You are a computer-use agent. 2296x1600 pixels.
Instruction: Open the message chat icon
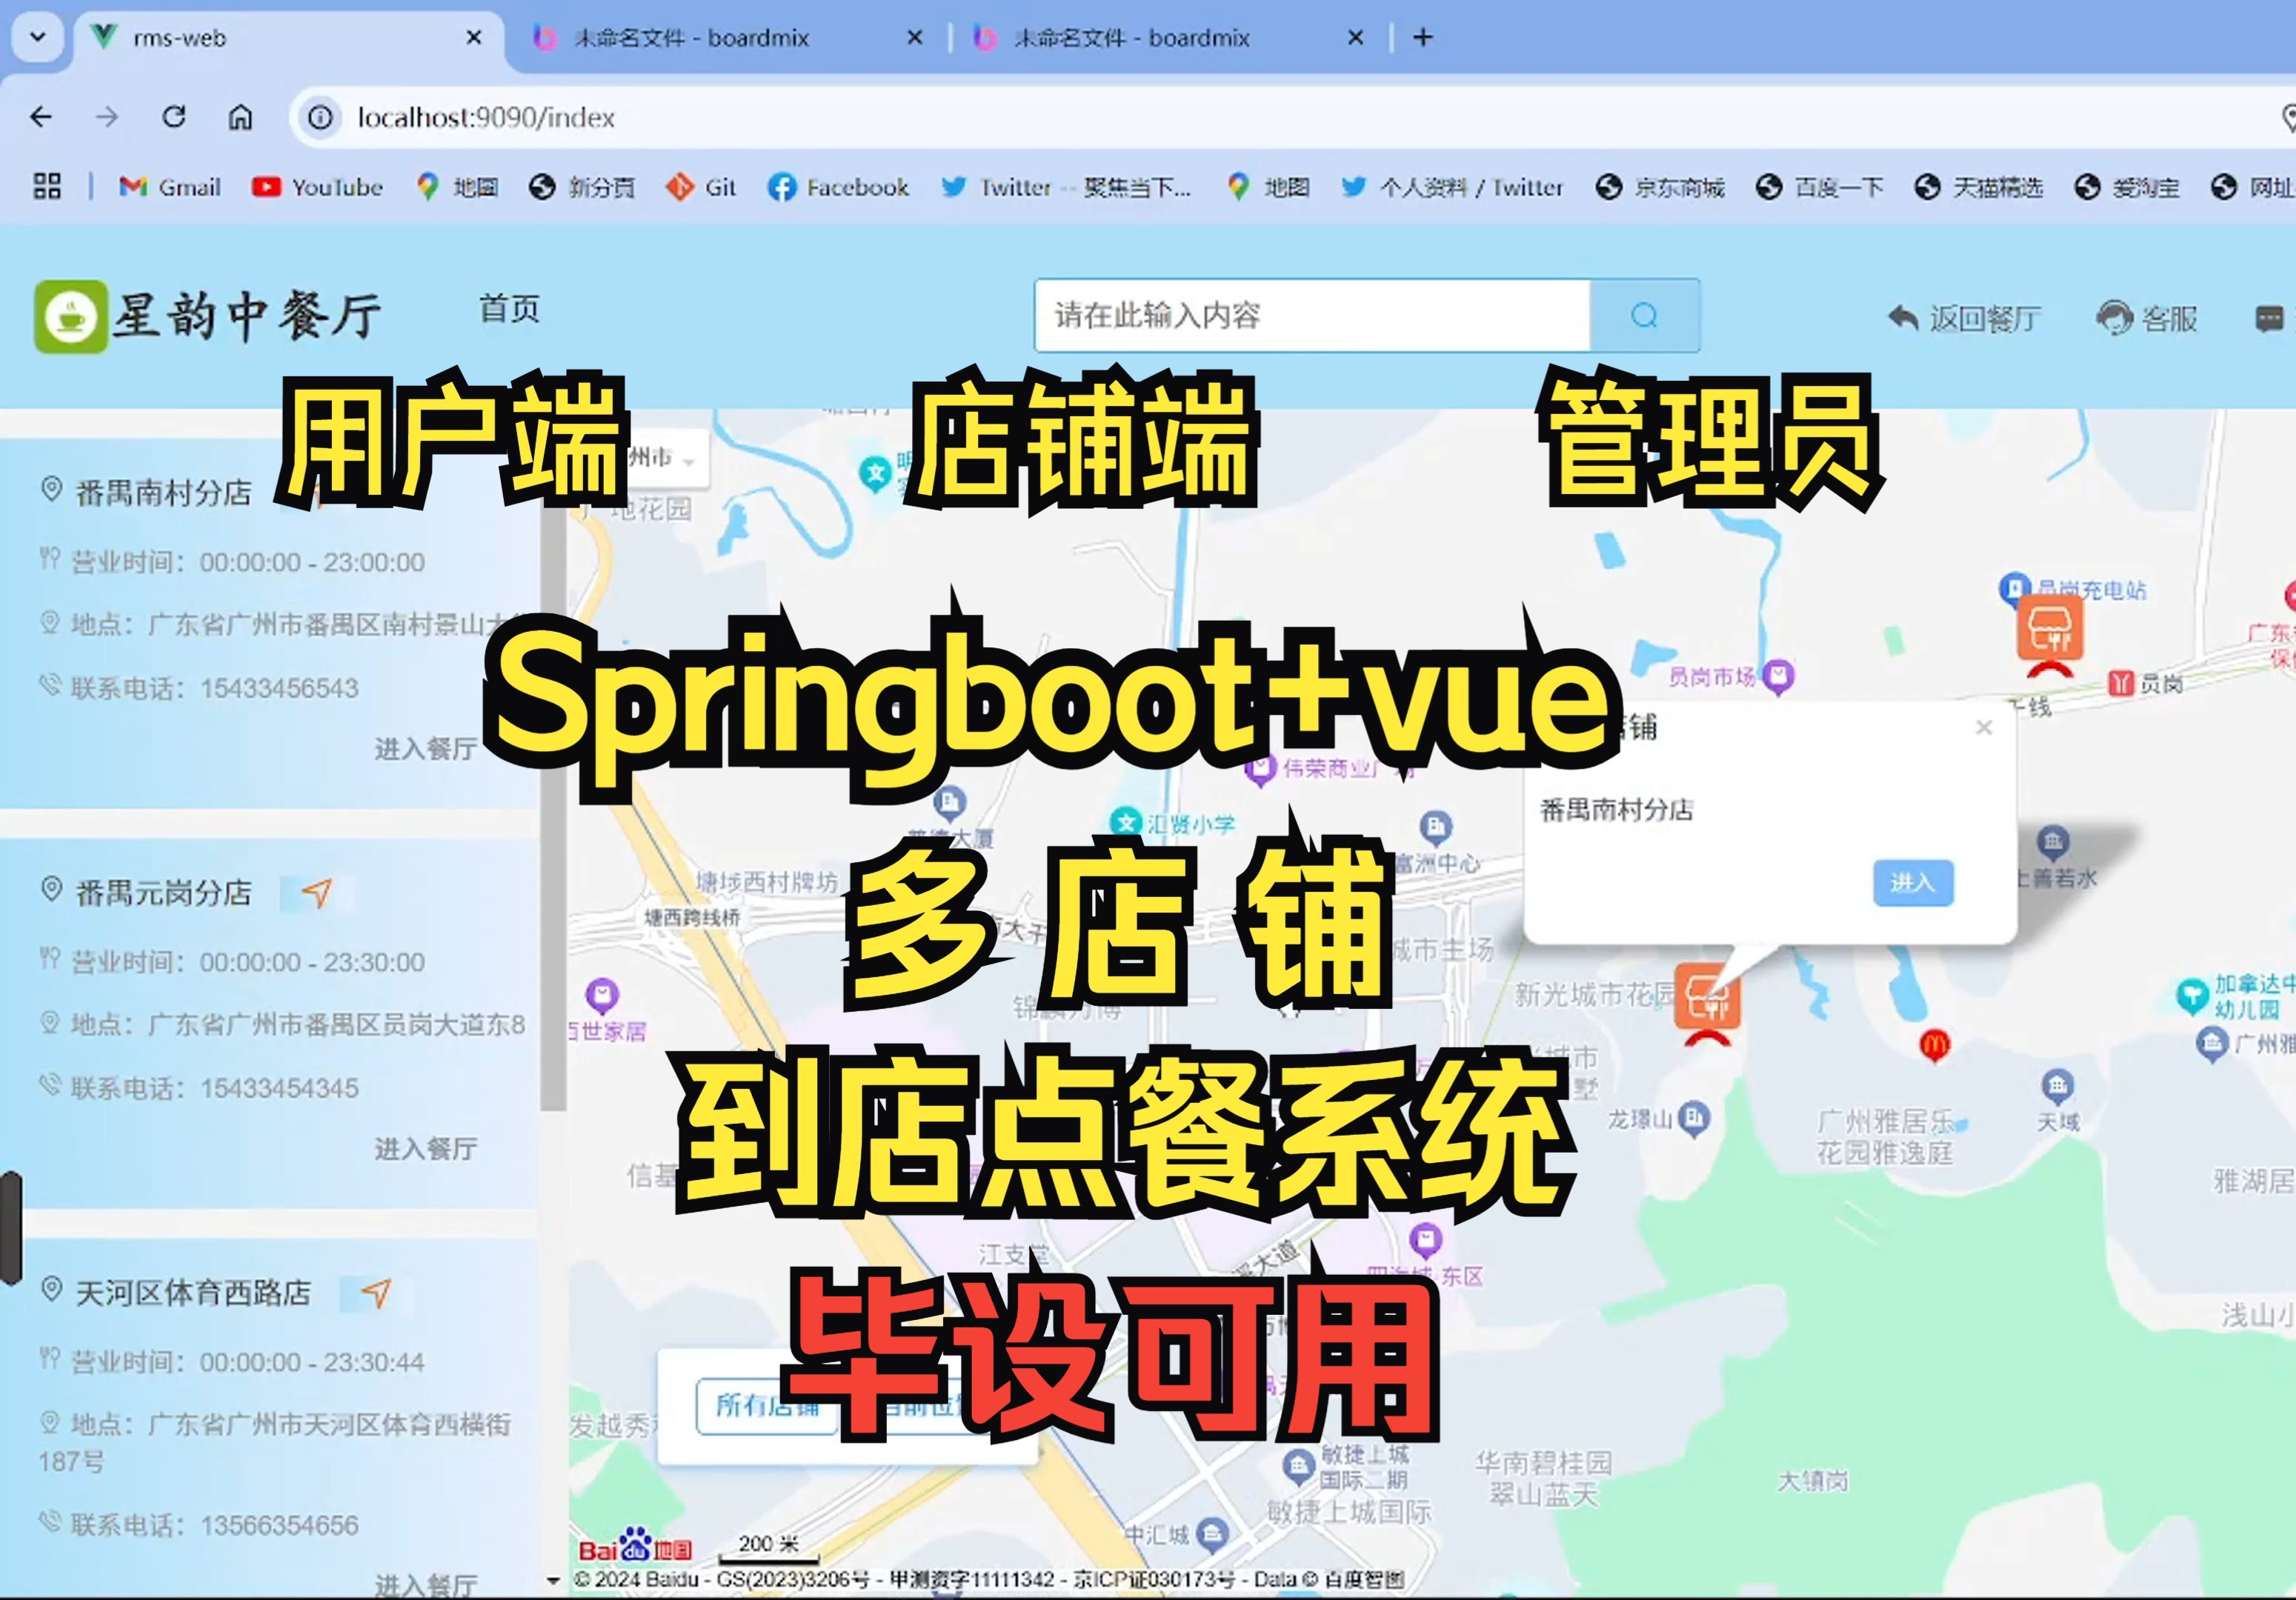(2269, 319)
